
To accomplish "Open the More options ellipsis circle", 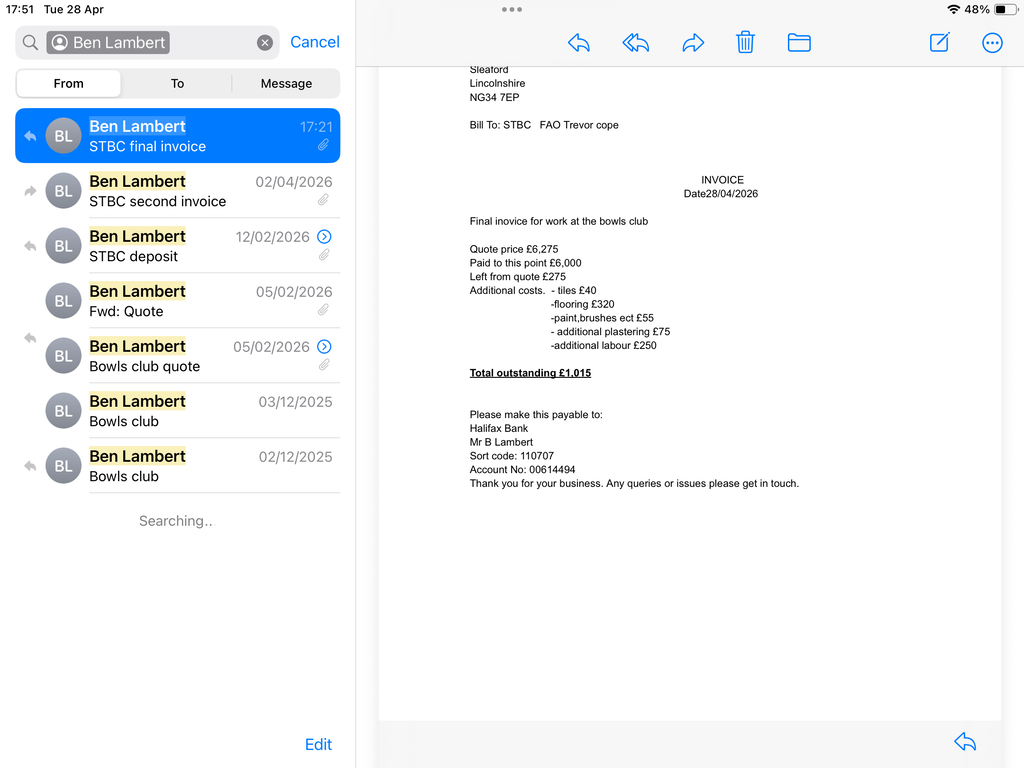I will [992, 43].
